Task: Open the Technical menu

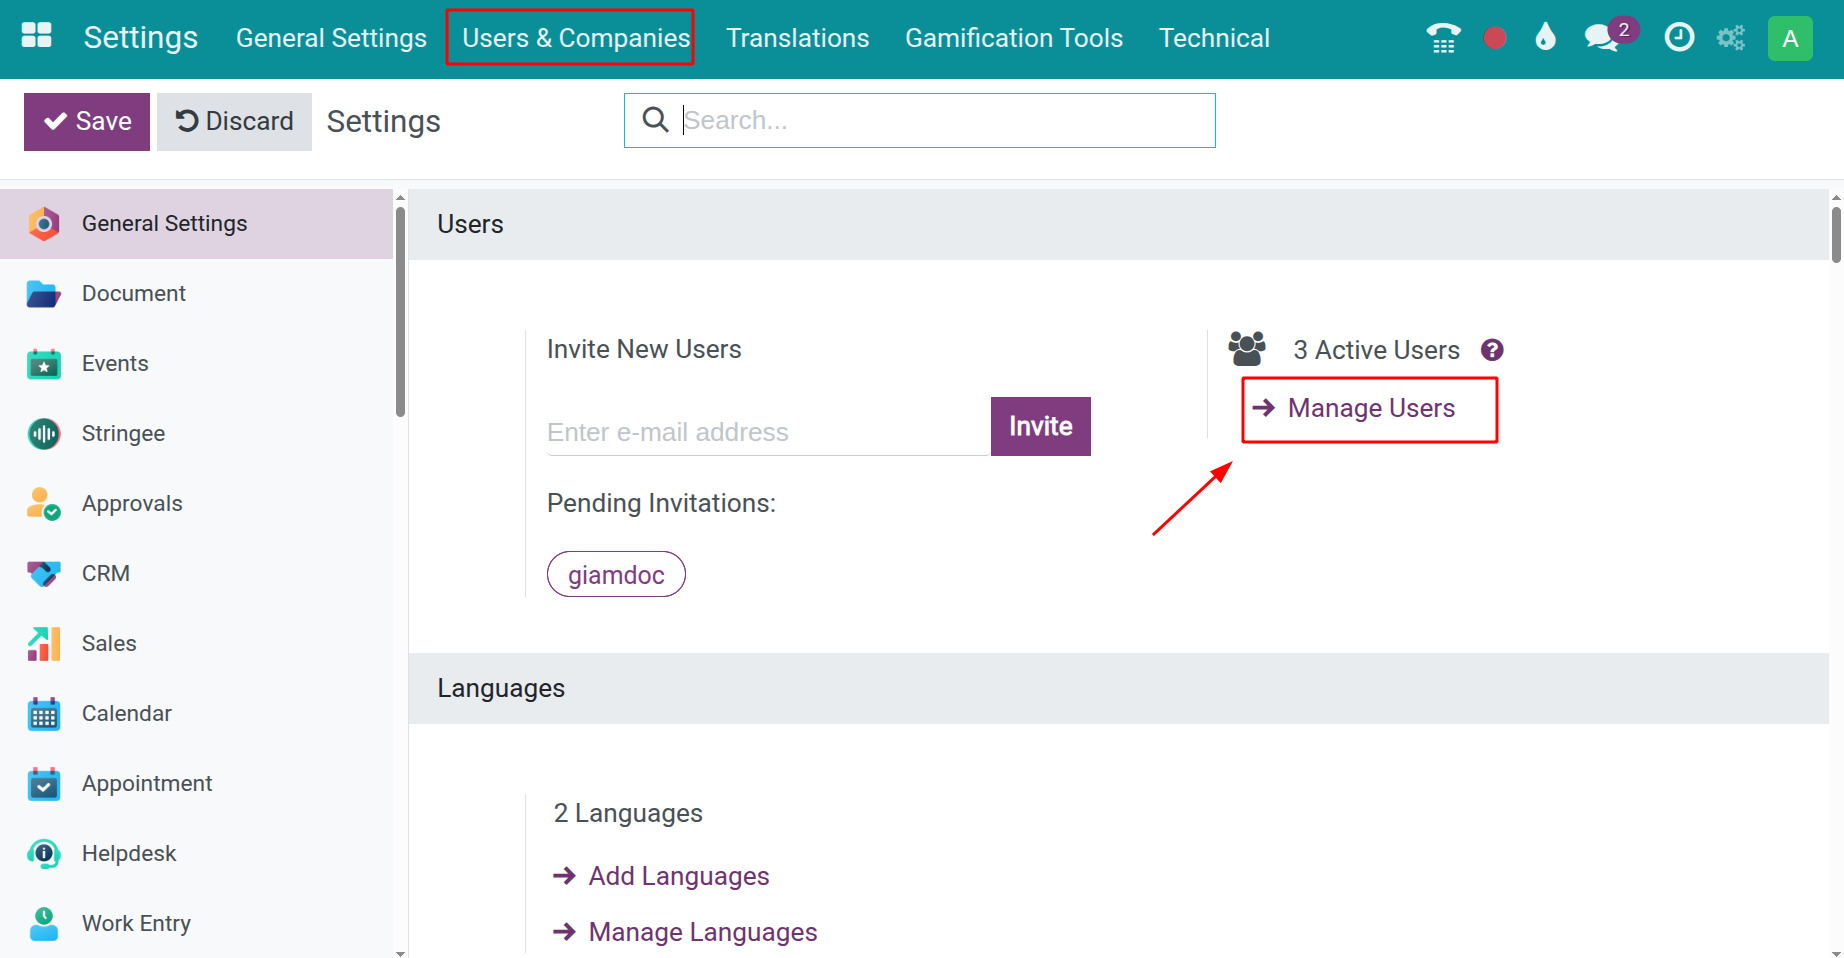Action: 1214,38
